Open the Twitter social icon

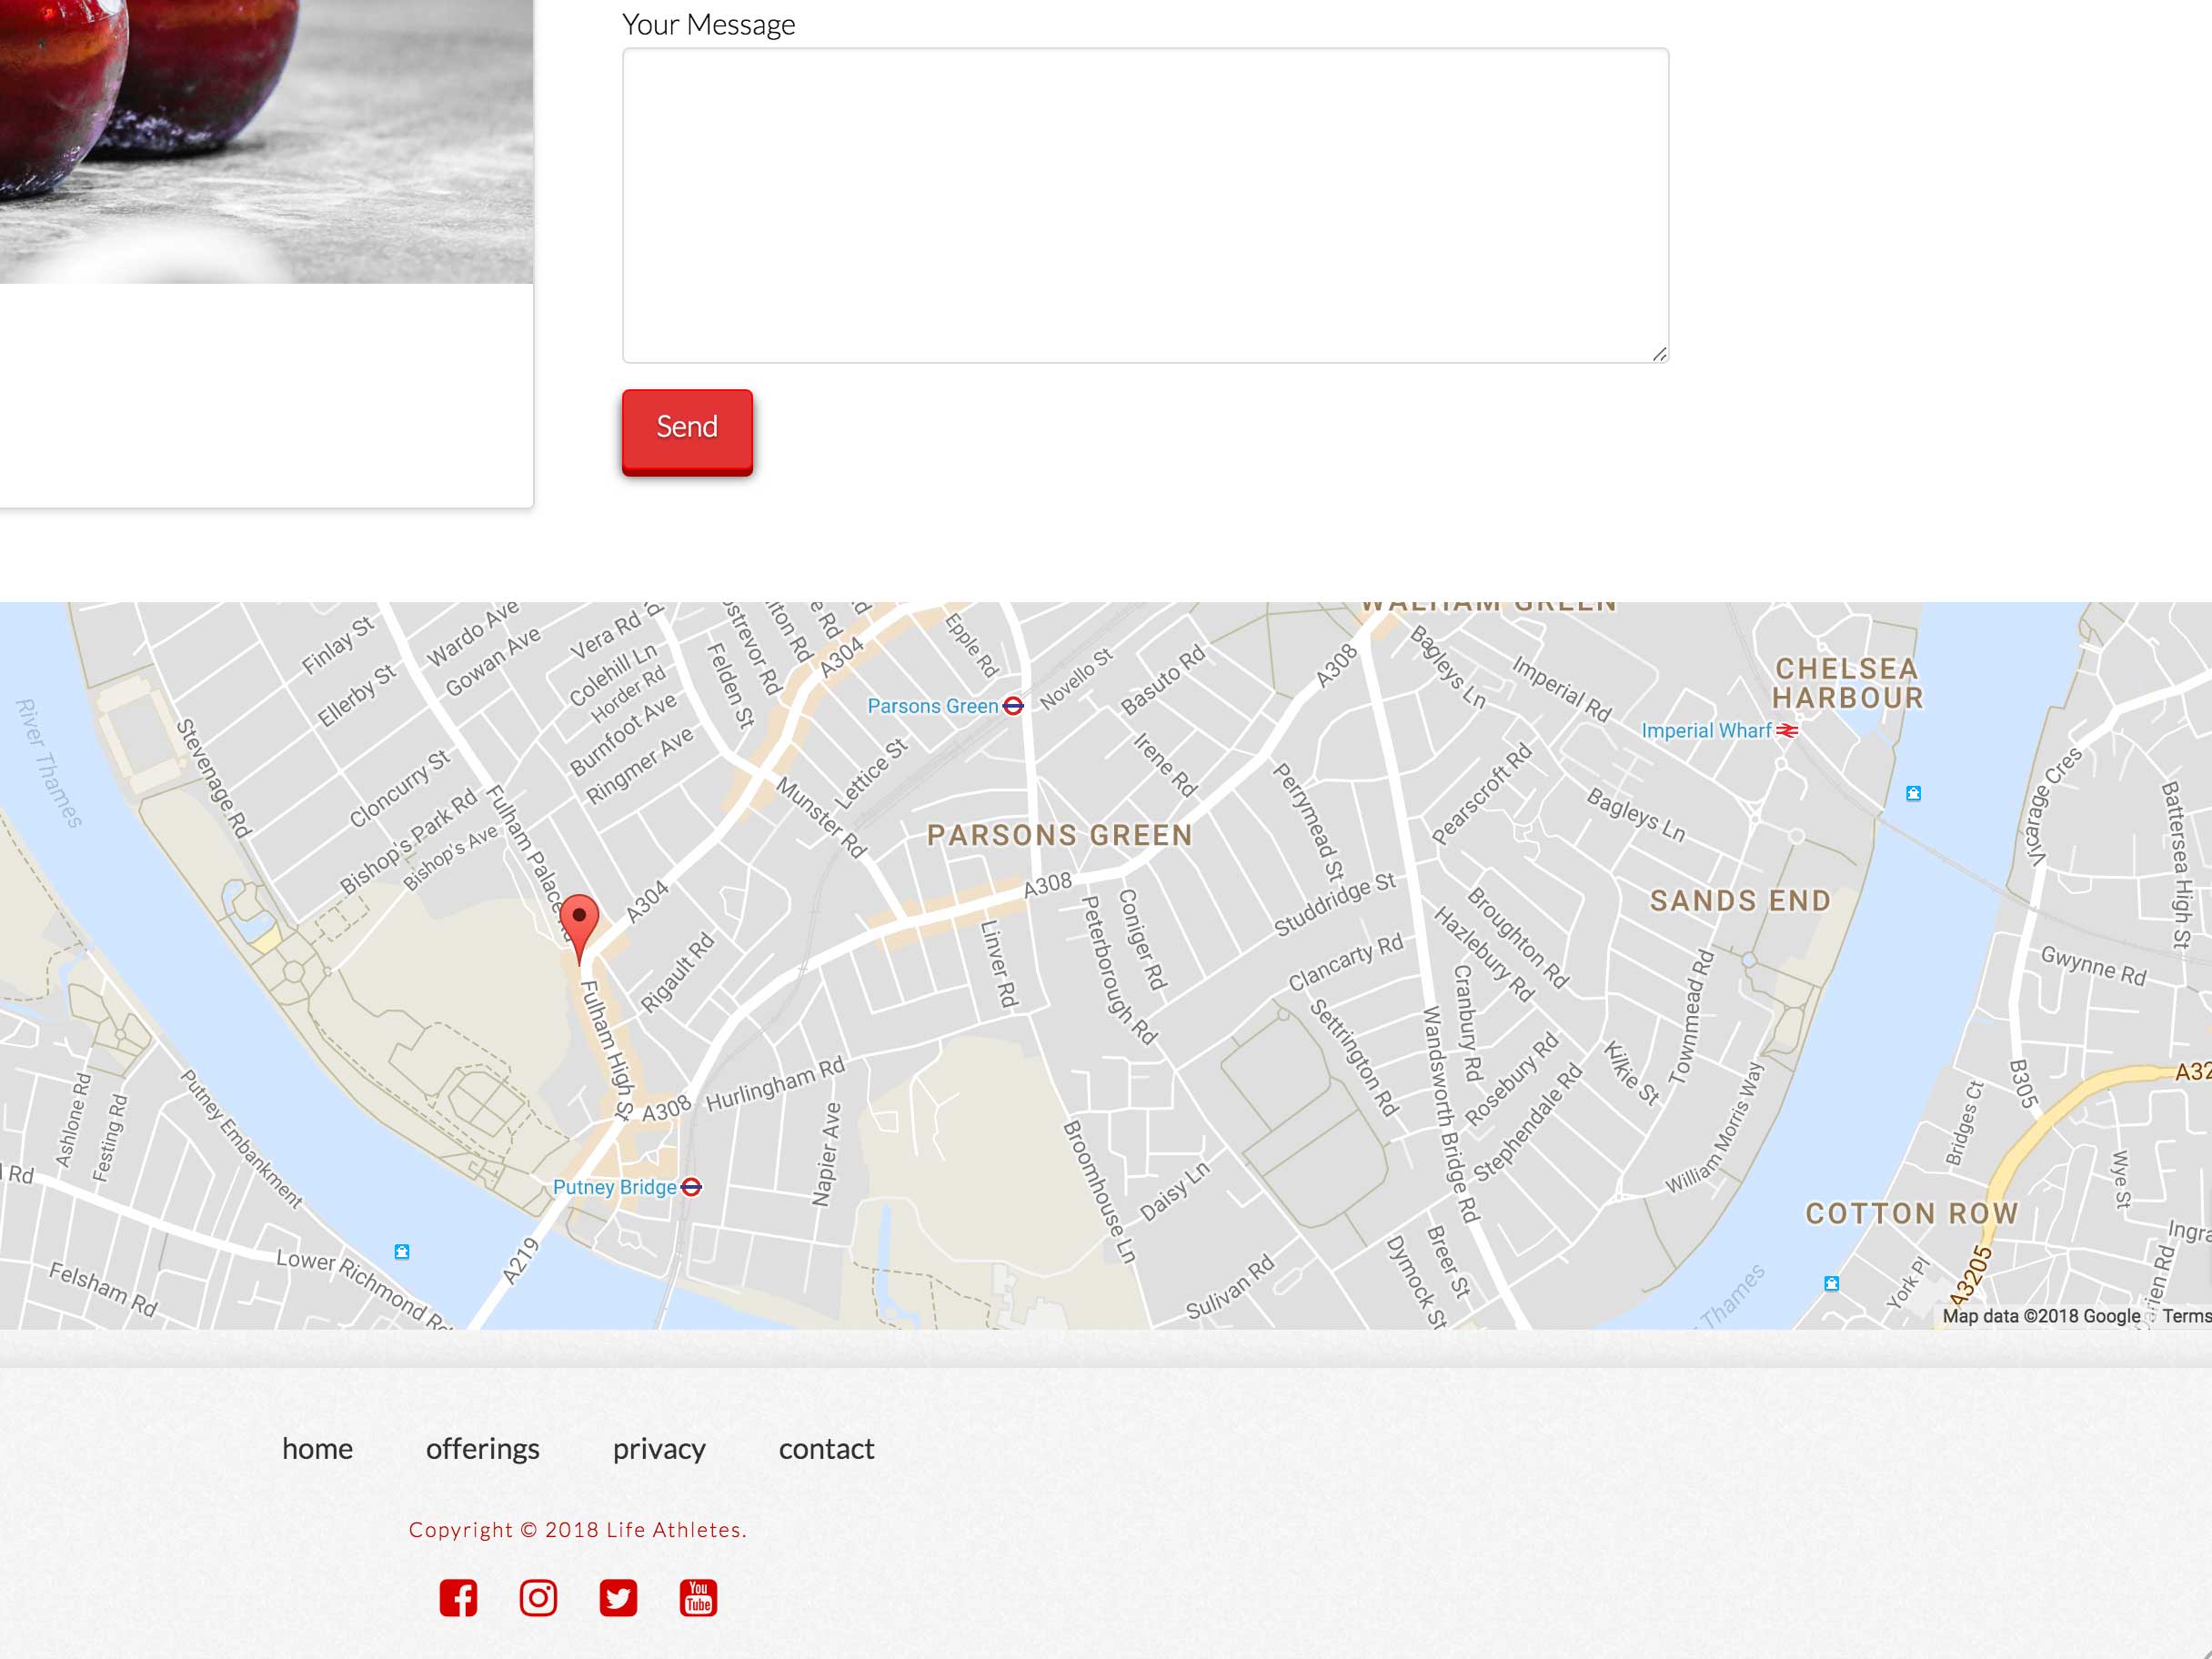[x=618, y=1598]
